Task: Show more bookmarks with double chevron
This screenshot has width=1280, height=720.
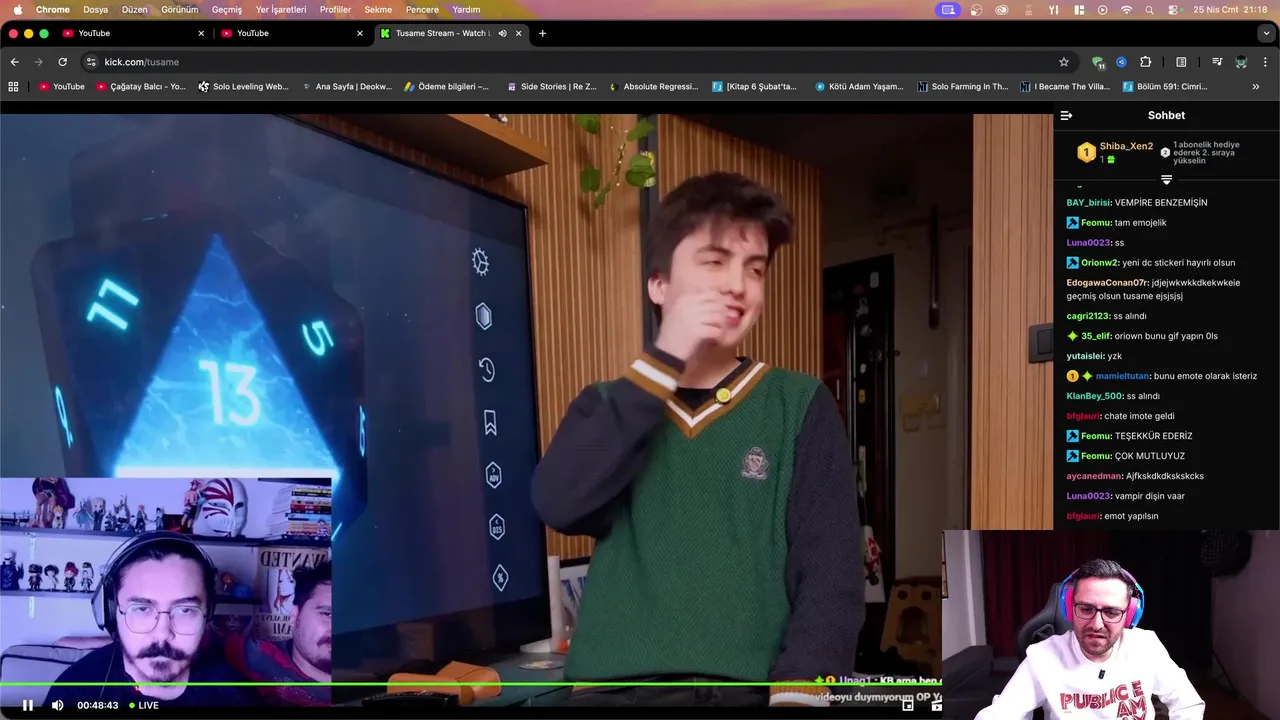Action: pyautogui.click(x=1256, y=87)
